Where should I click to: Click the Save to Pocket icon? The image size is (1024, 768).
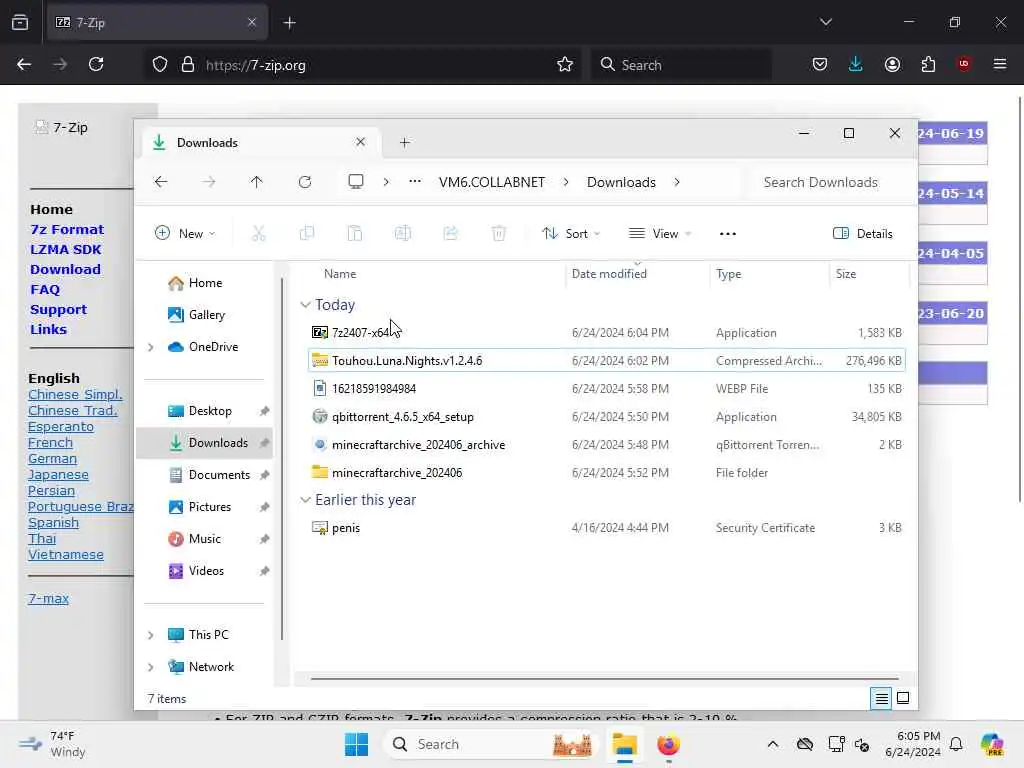(820, 64)
